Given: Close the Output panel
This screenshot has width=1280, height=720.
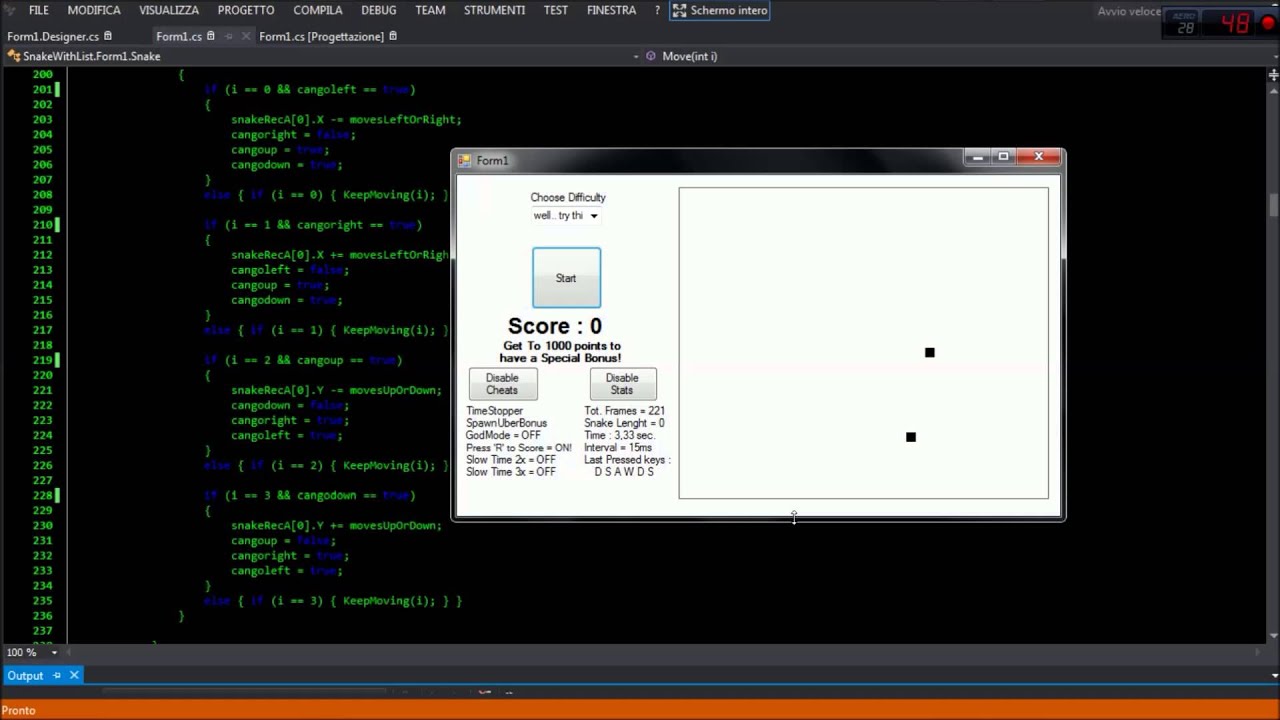Looking at the screenshot, I should (x=74, y=676).
